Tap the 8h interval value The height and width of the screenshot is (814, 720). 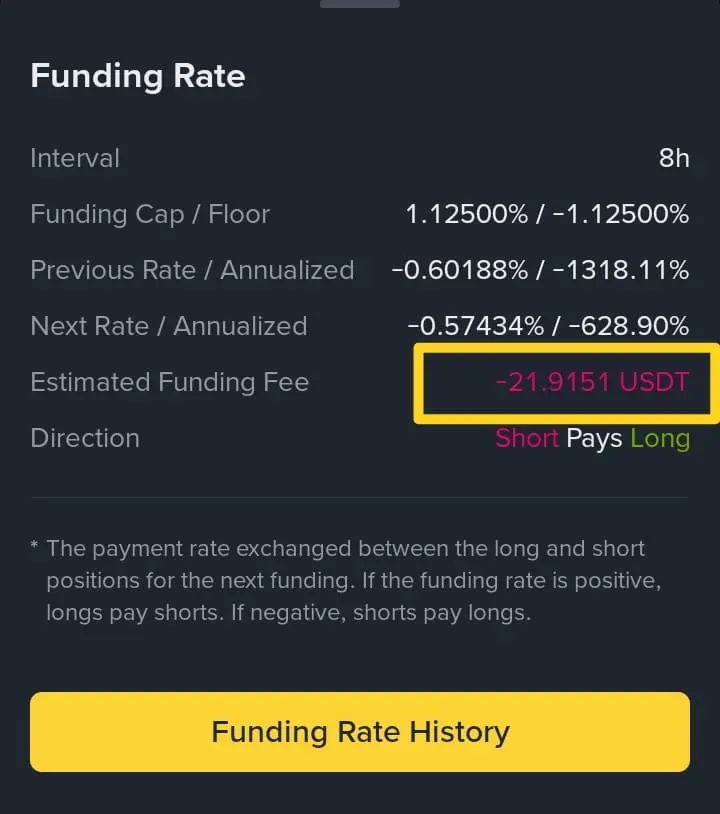pos(674,158)
